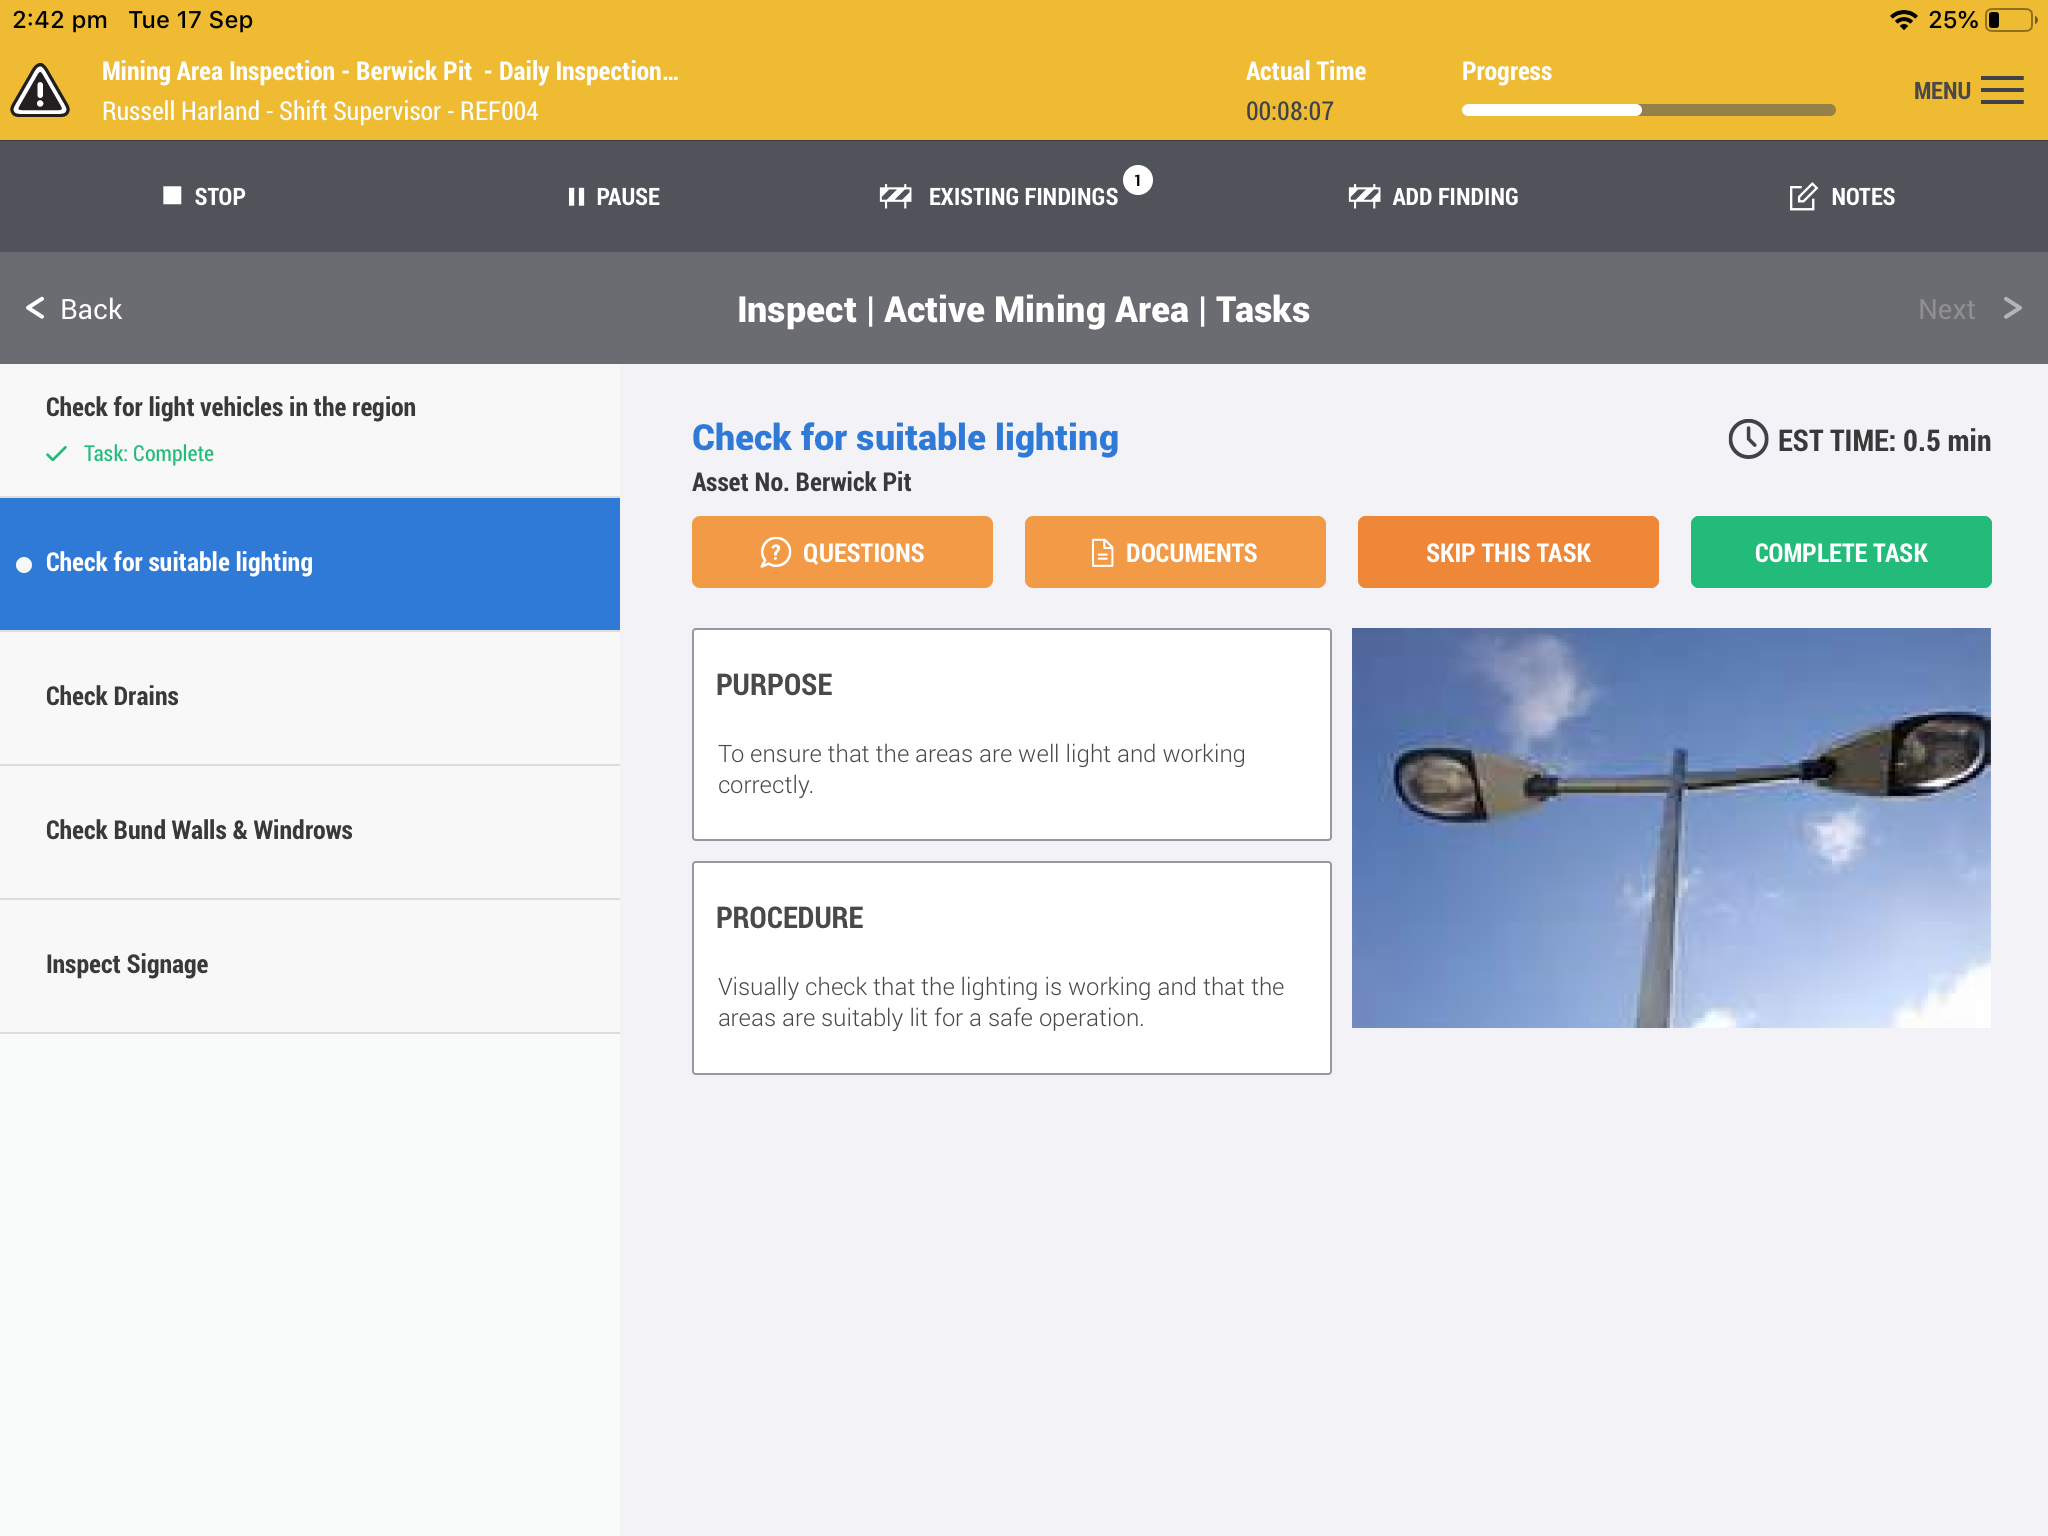
Task: Add a new finding
Action: 1433,197
